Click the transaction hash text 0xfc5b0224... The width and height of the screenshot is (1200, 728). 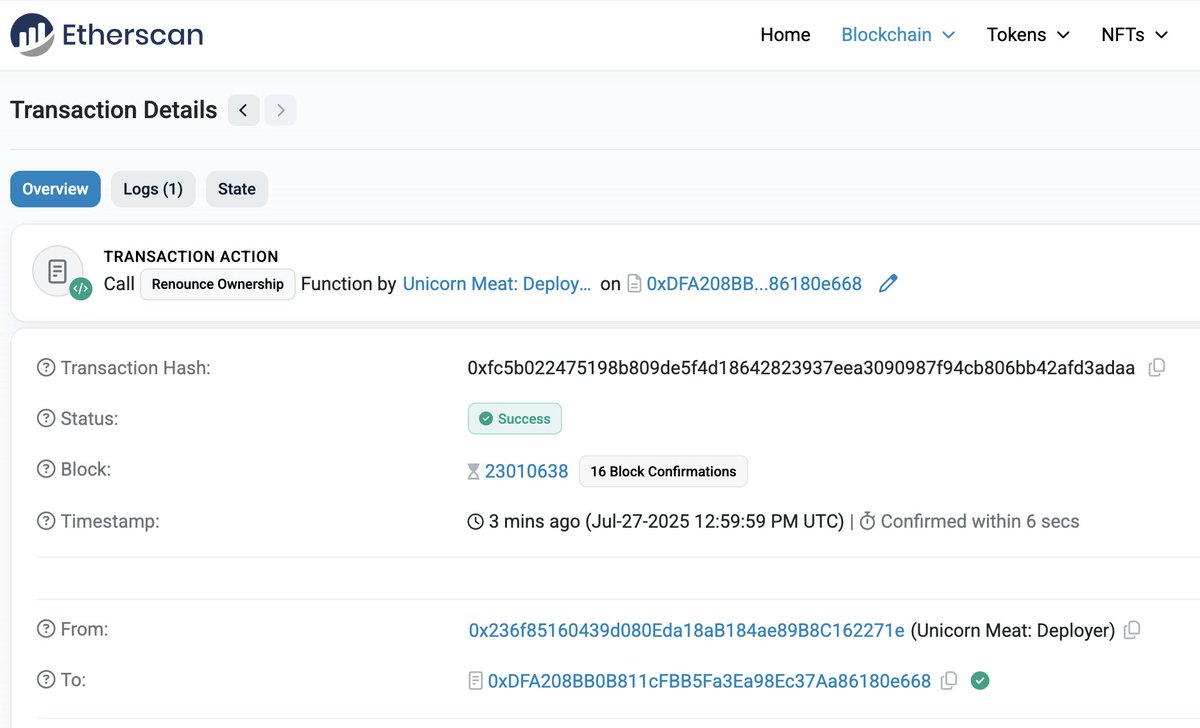pos(801,368)
